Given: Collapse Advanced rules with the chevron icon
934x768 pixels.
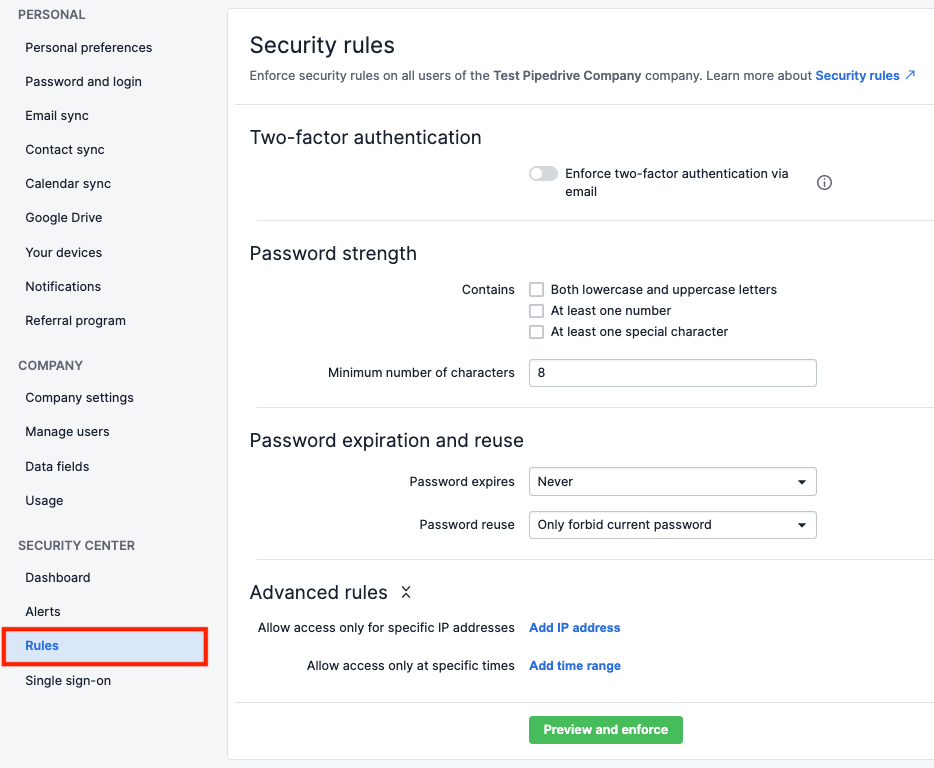Looking at the screenshot, I should click(406, 592).
